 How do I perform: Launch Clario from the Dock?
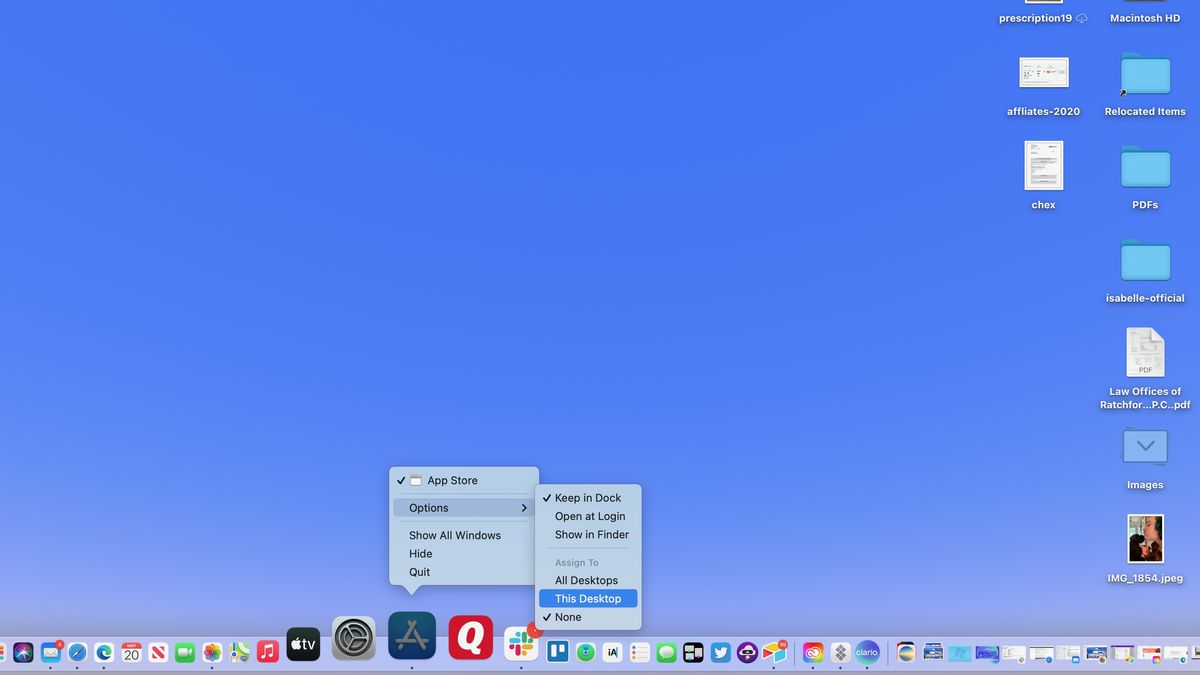pos(867,652)
